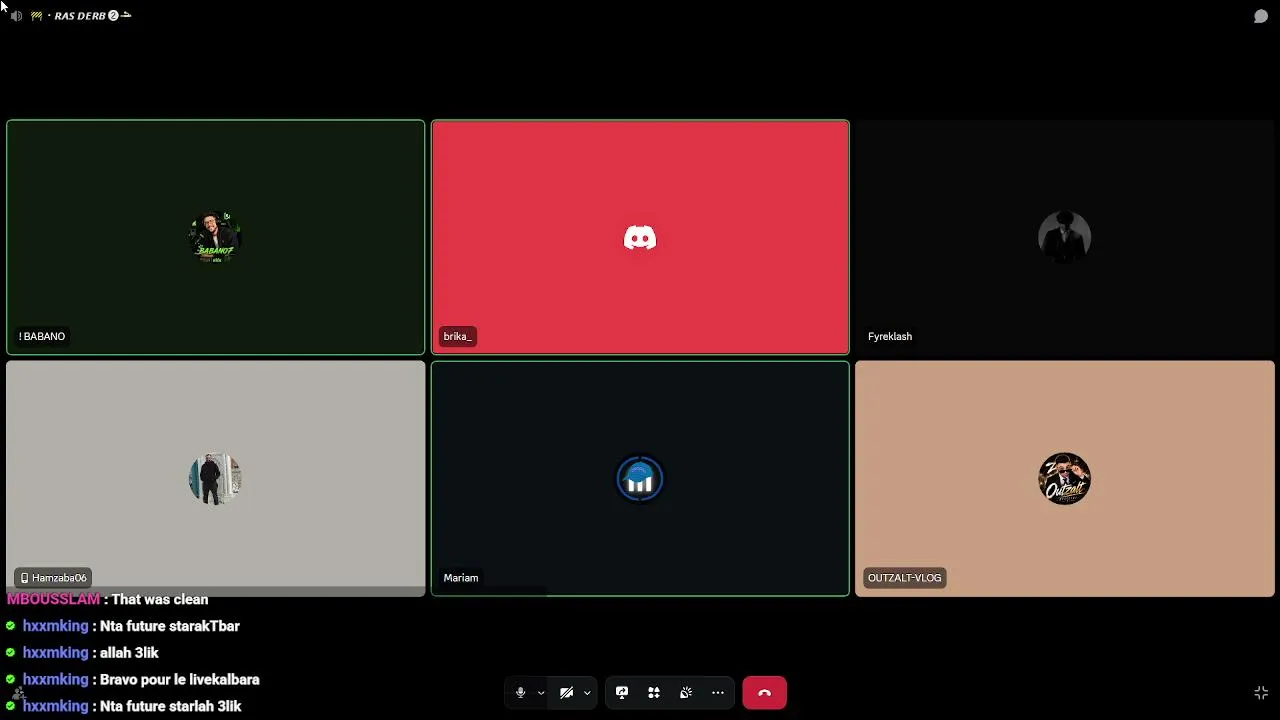Click the "That was clean" chat message
The height and width of the screenshot is (720, 1280).
pos(160,599)
